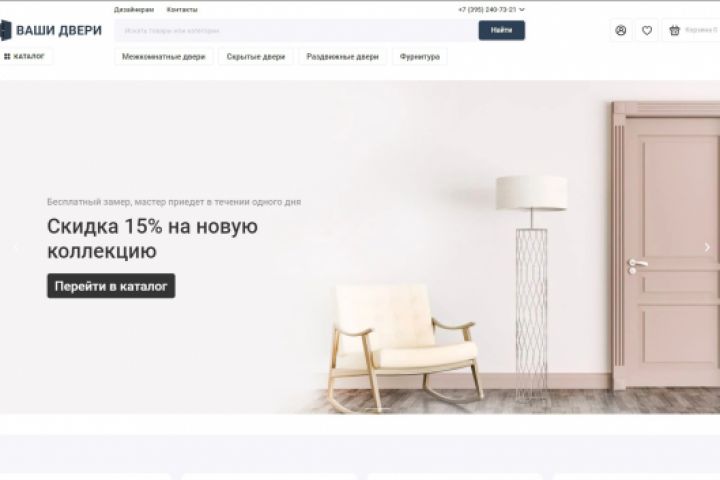Click the Перейти в каталог button
The width and height of the screenshot is (720, 480).
coord(111,286)
